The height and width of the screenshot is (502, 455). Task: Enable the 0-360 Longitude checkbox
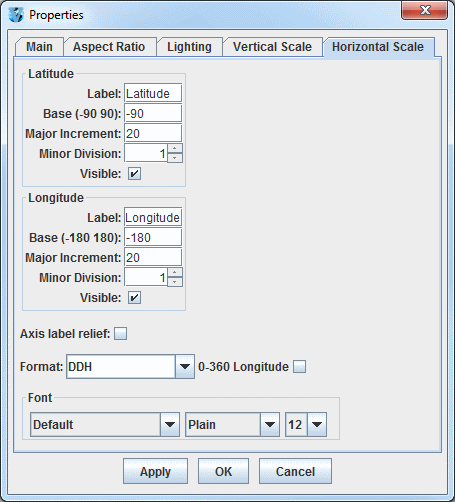pos(299,367)
